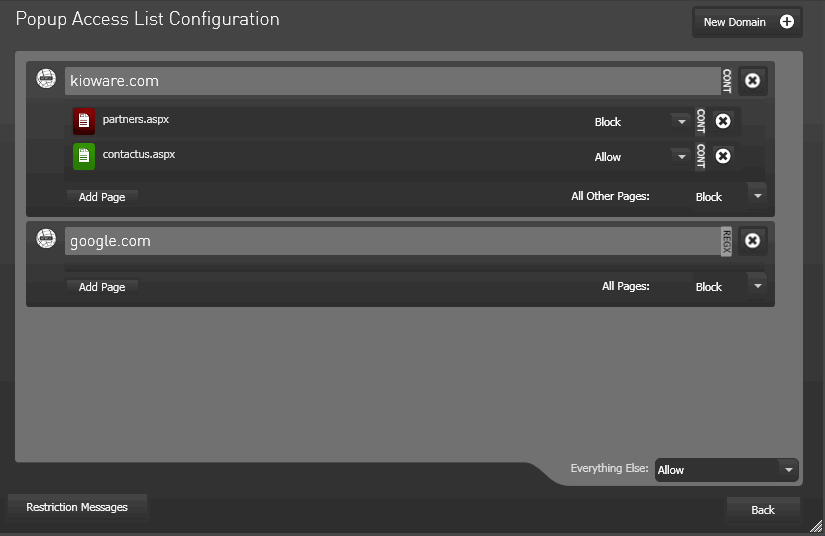Edit the google.com domain field

393,241
